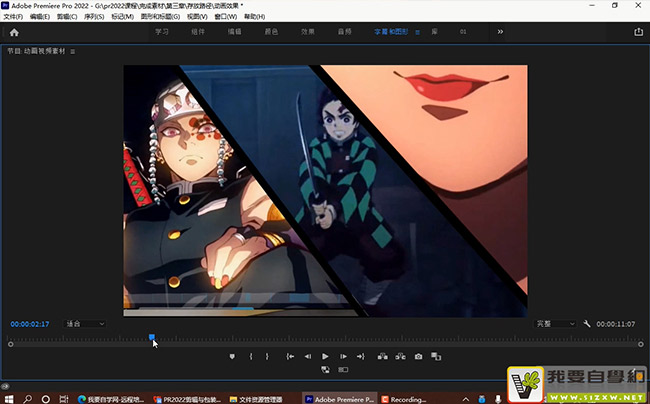Image resolution: width=650 pixels, height=404 pixels.
Task: Click the Go to In point button
Action: 290,356
